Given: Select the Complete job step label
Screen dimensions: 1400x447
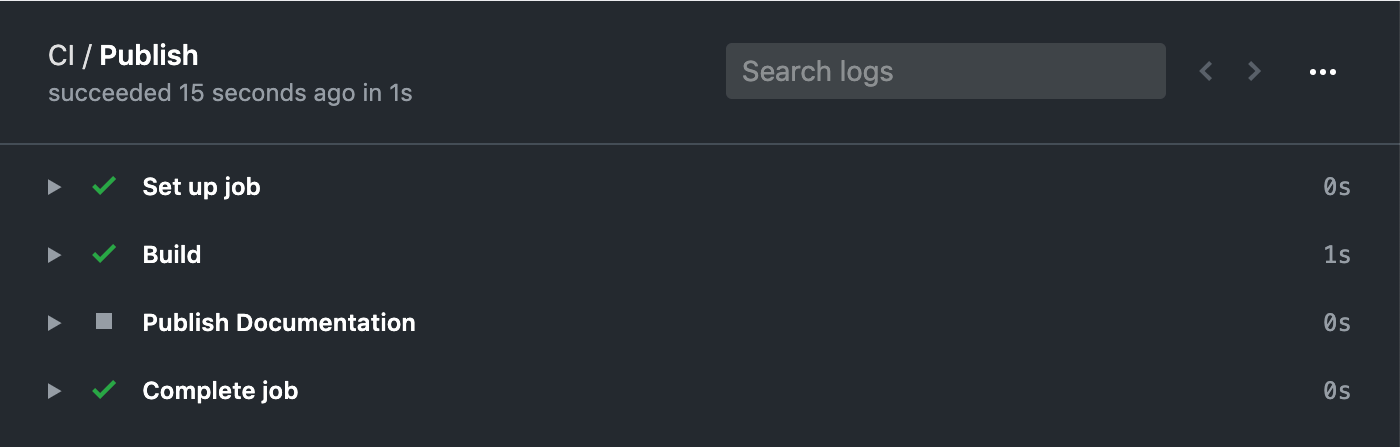Looking at the screenshot, I should 220,391.
